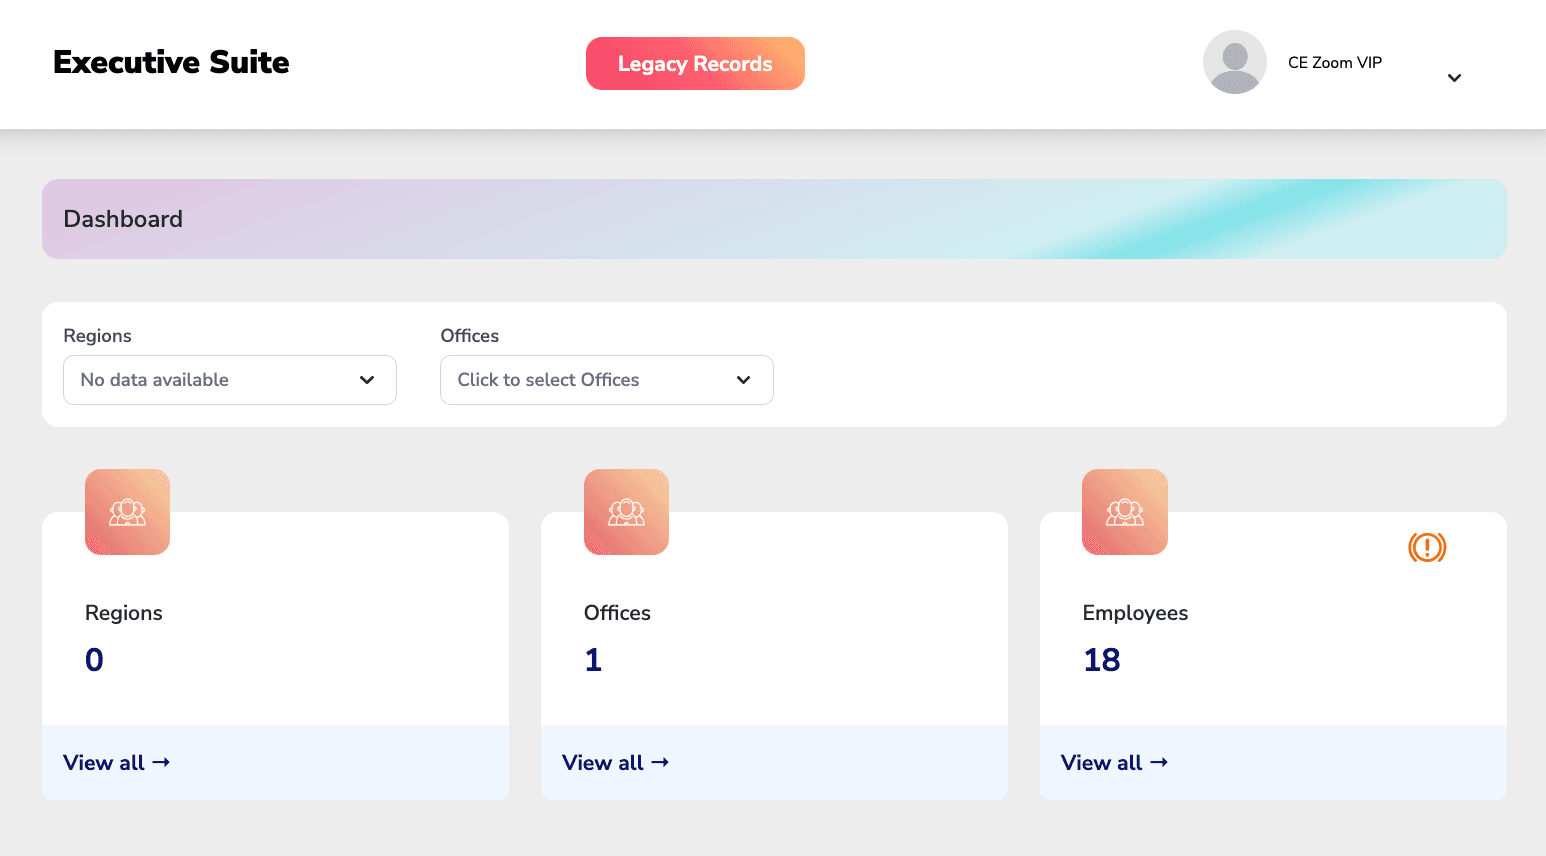The image size is (1546, 856).
Task: Click the Dashboard header banner
Action: coord(774,219)
